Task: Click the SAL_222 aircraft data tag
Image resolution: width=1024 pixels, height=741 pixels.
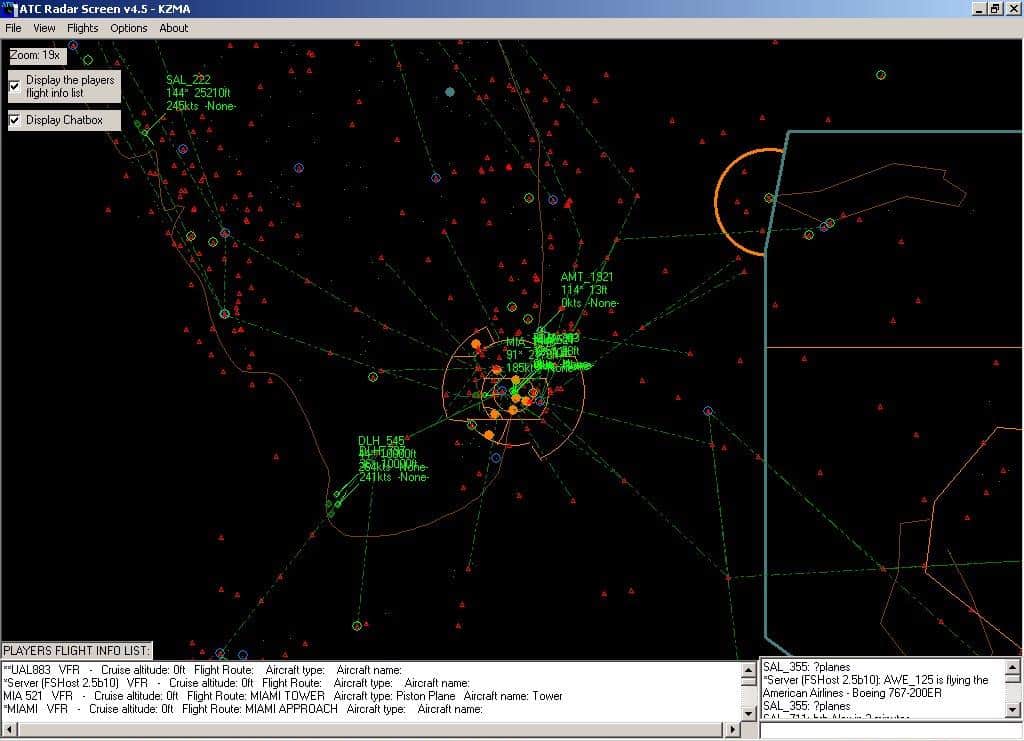Action: point(189,80)
